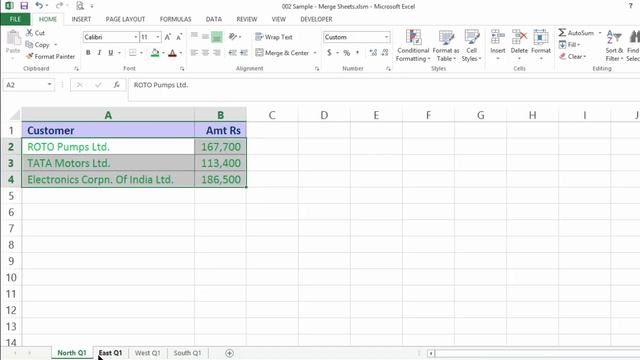Screen dimensions: 640x360
Task: Switch to the PAGE LAYOUT tab
Action: pyautogui.click(x=125, y=19)
